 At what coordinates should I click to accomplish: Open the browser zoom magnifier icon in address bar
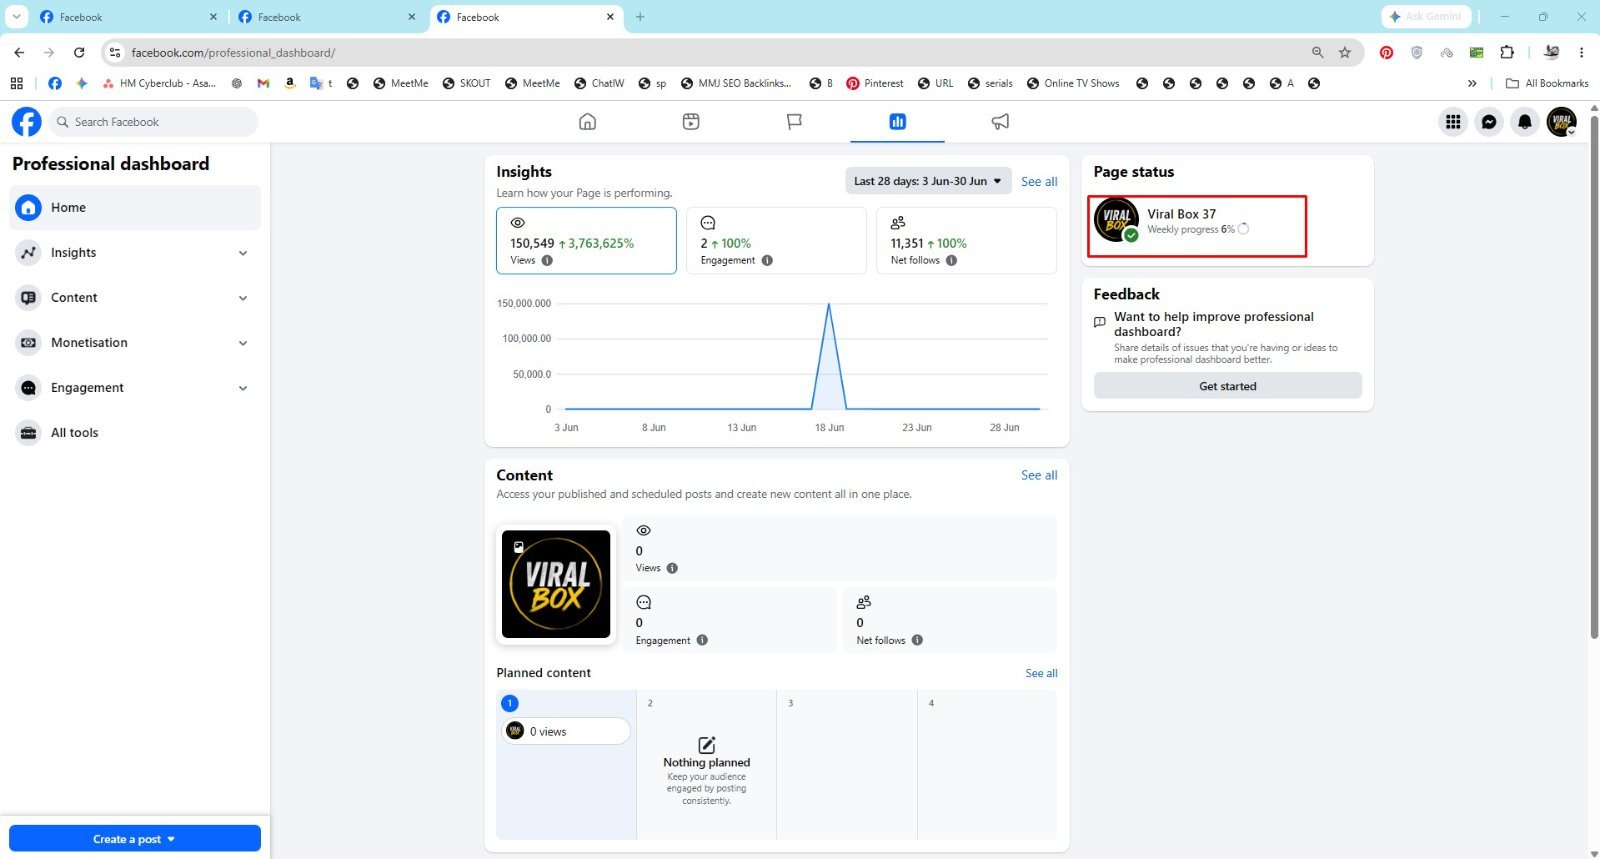coord(1317,52)
